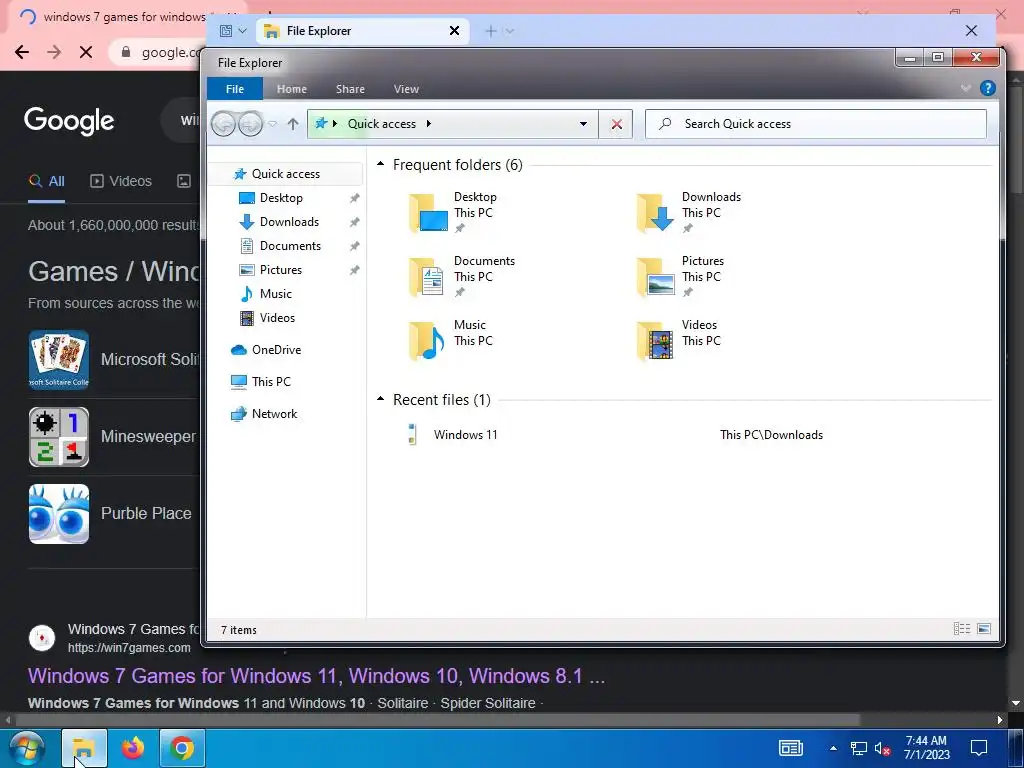Click the Forward arrow in File Explorer
Image resolution: width=1024 pixels, height=768 pixels.
tap(250, 123)
